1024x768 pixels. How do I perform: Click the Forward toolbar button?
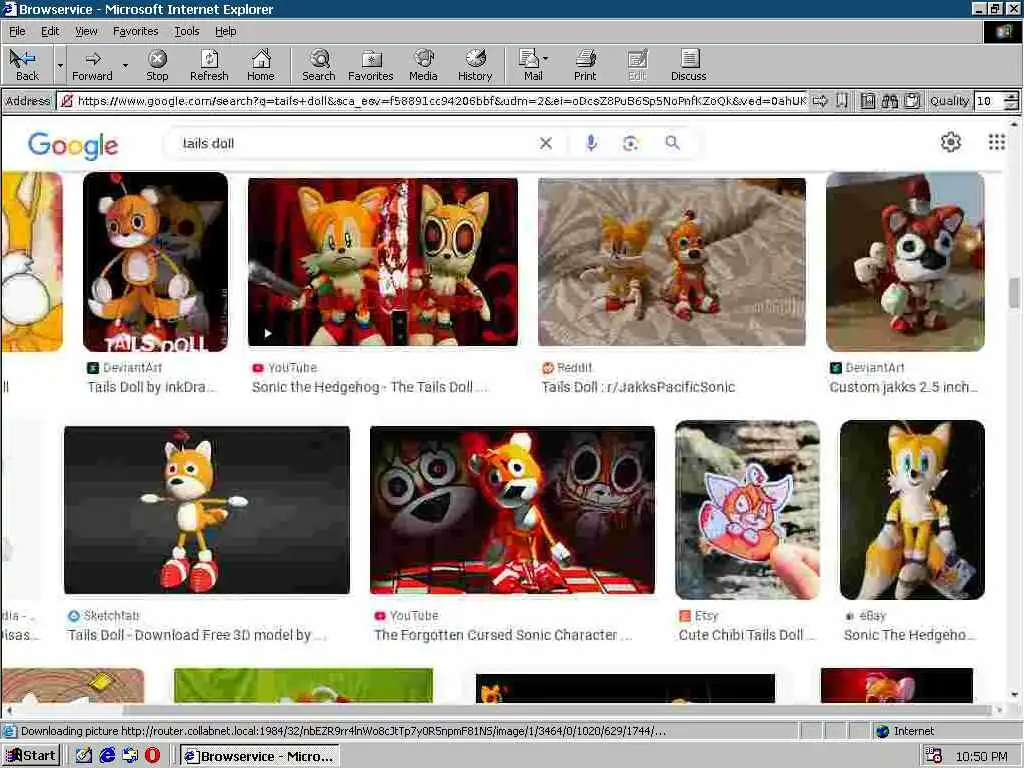click(92, 65)
